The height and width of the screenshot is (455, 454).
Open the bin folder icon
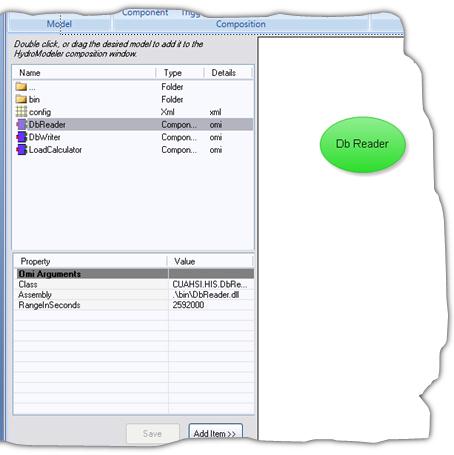point(21,99)
